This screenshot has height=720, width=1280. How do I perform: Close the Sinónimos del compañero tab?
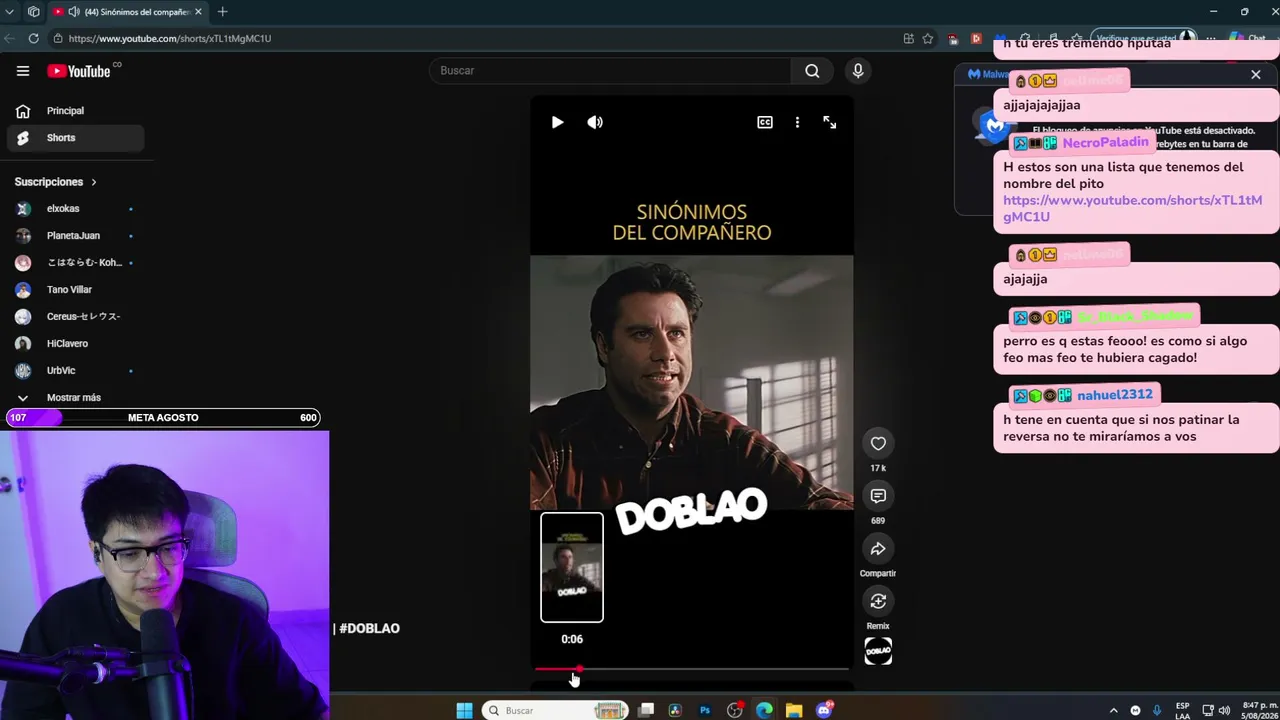pyautogui.click(x=198, y=12)
